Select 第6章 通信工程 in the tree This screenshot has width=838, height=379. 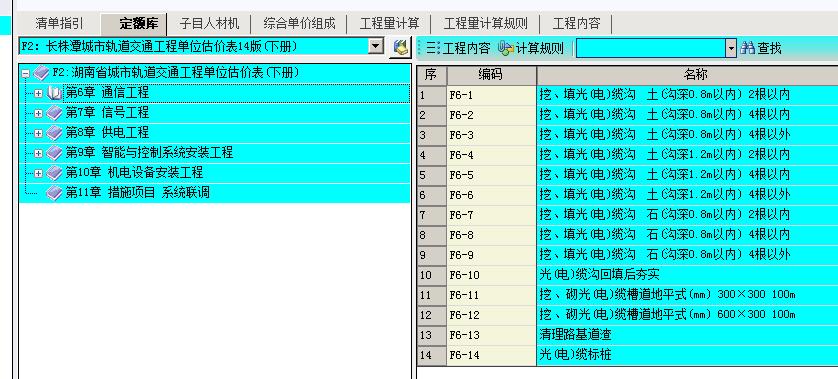click(x=107, y=93)
